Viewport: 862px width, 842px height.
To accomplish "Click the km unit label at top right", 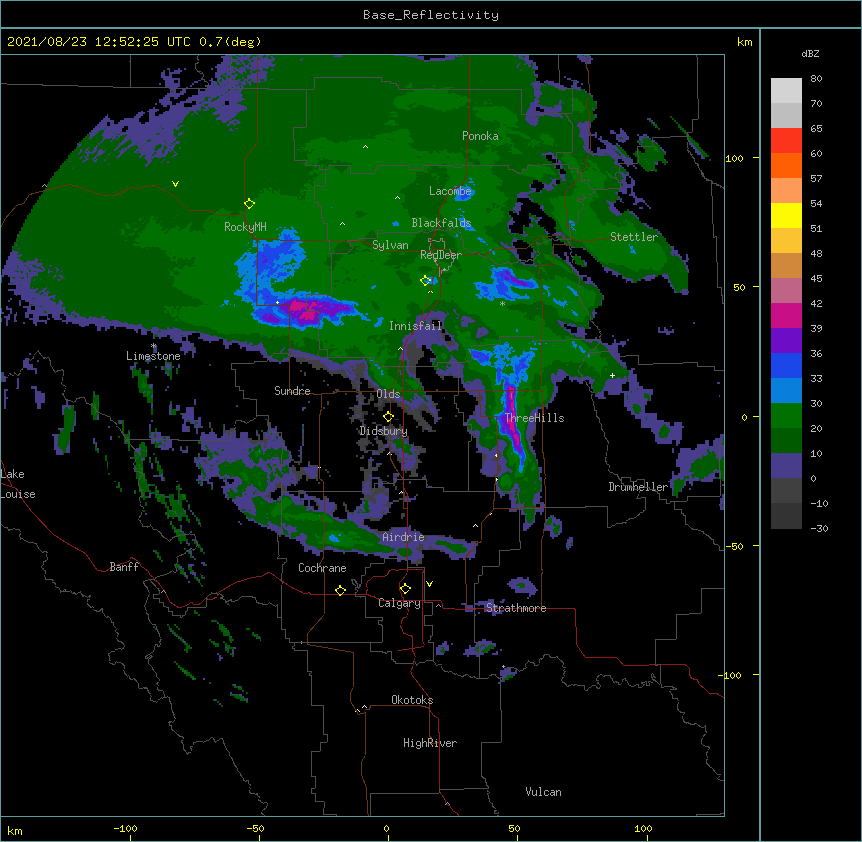I will [x=744, y=42].
